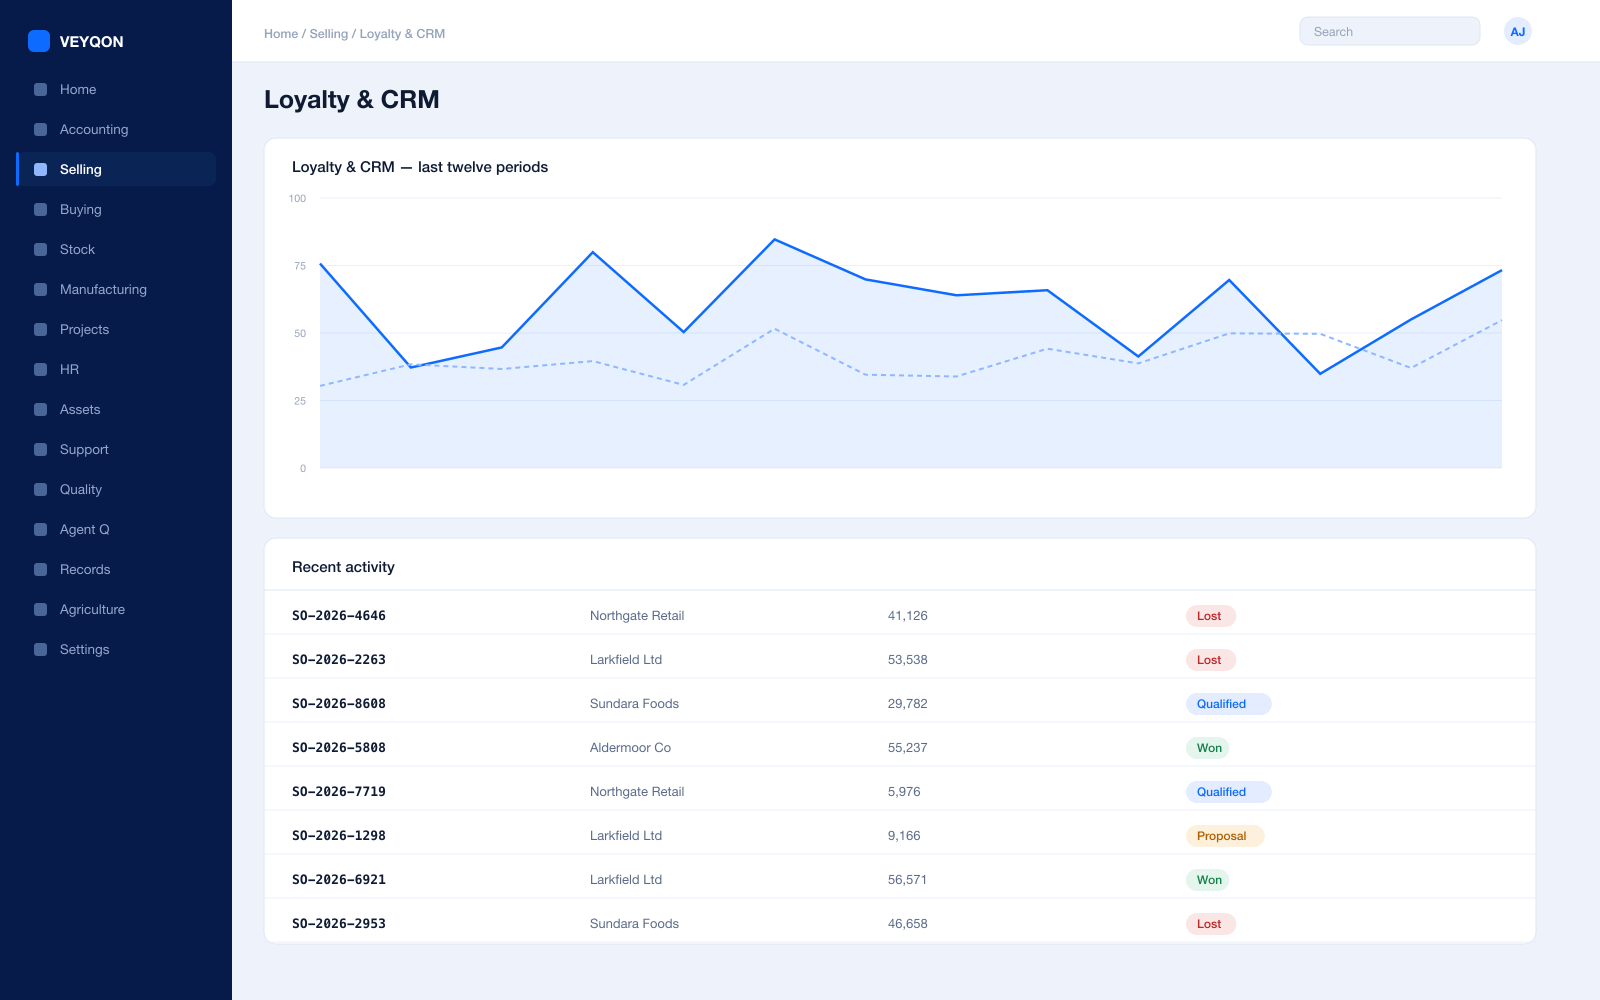1600x1000 pixels.
Task: Open Assets section
Action: pos(116,409)
